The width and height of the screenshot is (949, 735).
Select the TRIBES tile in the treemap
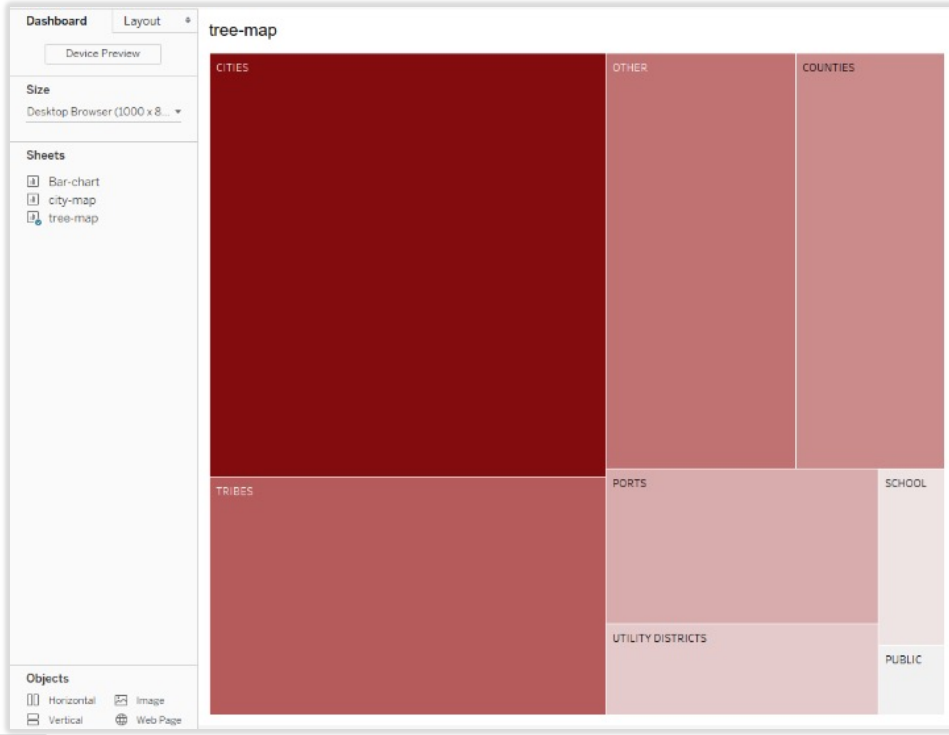tap(407, 596)
